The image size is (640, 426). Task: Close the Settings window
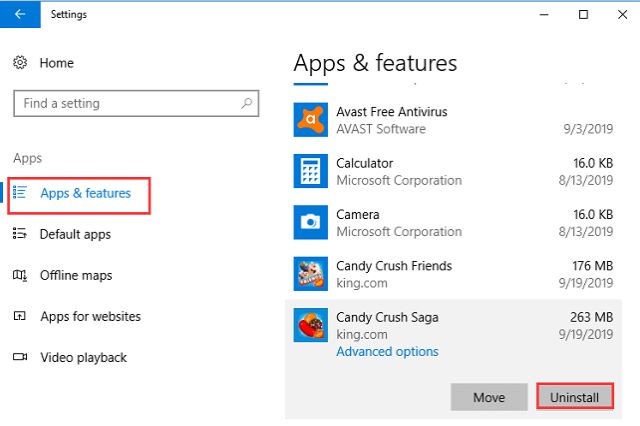(622, 15)
